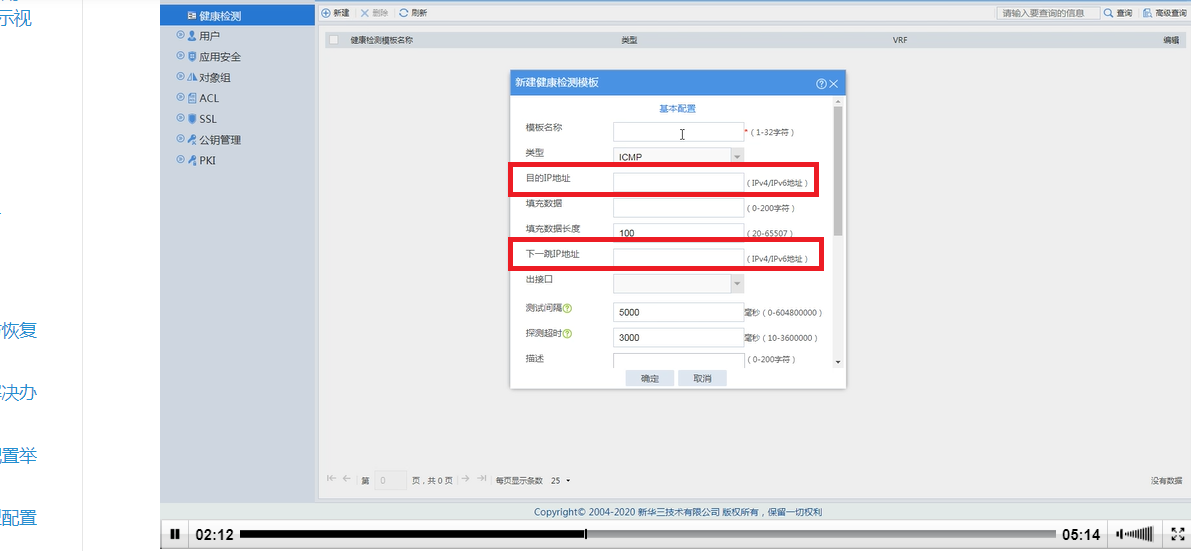Click the video progress bar
Viewport: 1191px width, 551px height.
(x=648, y=534)
